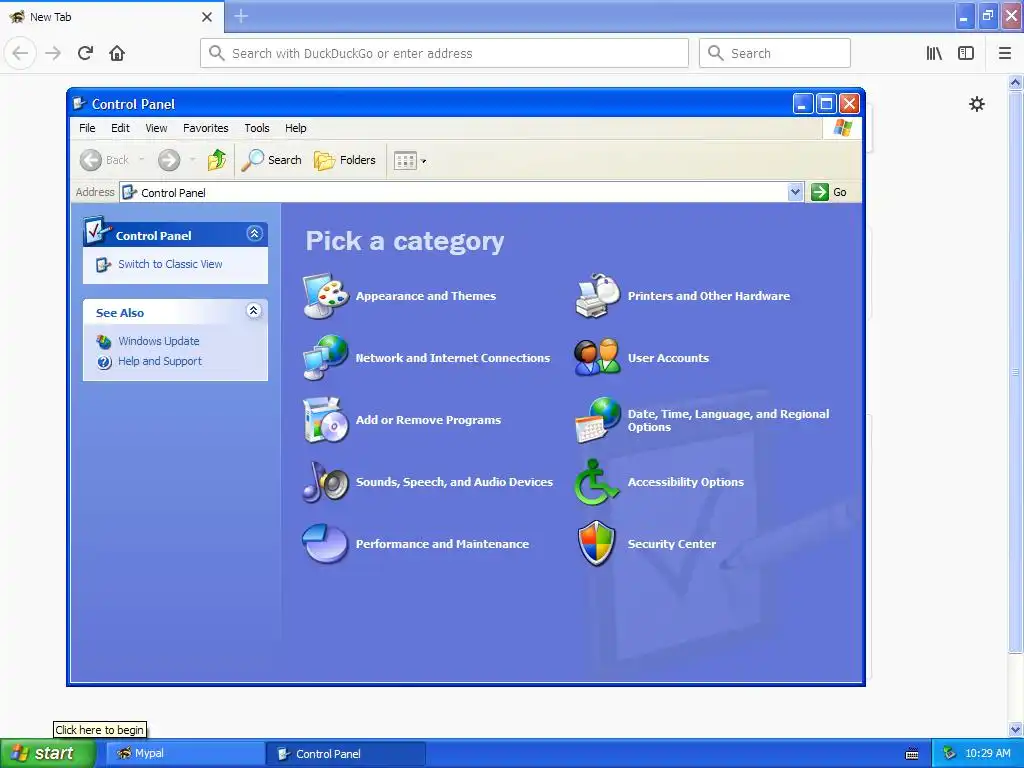
Task: Click the green Go arrow button
Action: [x=820, y=192]
